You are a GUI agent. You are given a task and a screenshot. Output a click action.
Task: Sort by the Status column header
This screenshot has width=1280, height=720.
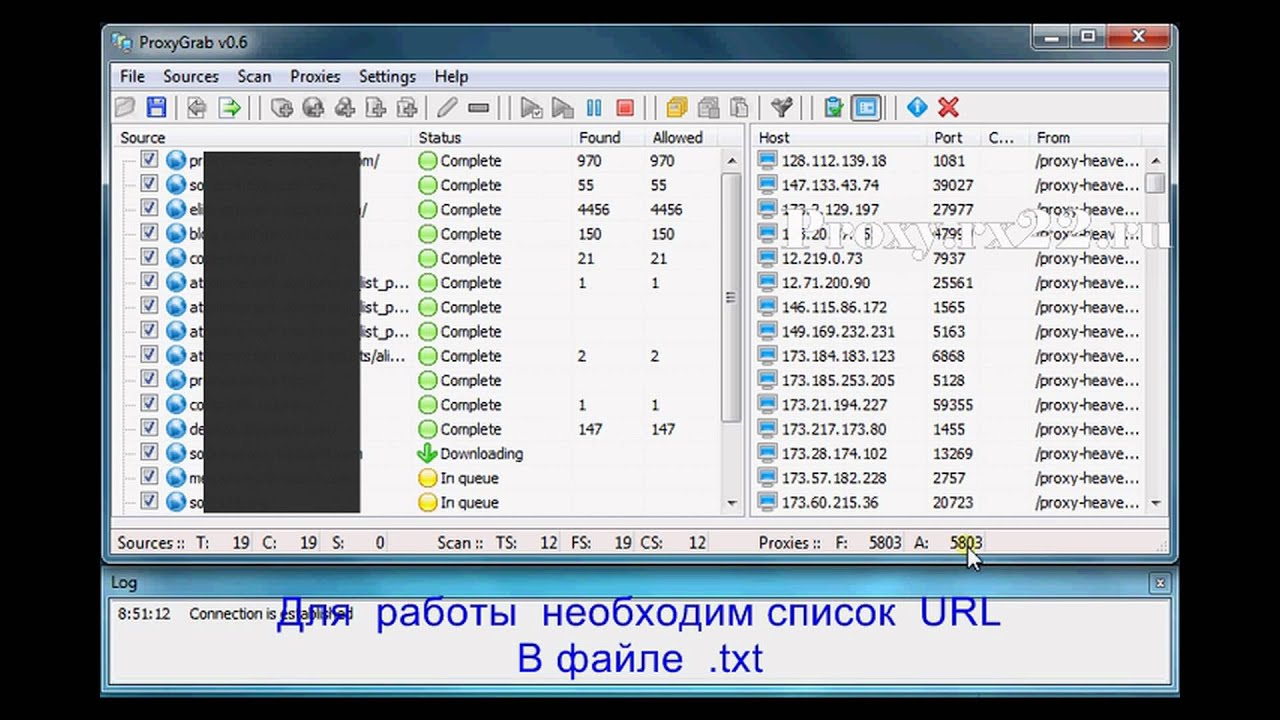pyautogui.click(x=491, y=137)
